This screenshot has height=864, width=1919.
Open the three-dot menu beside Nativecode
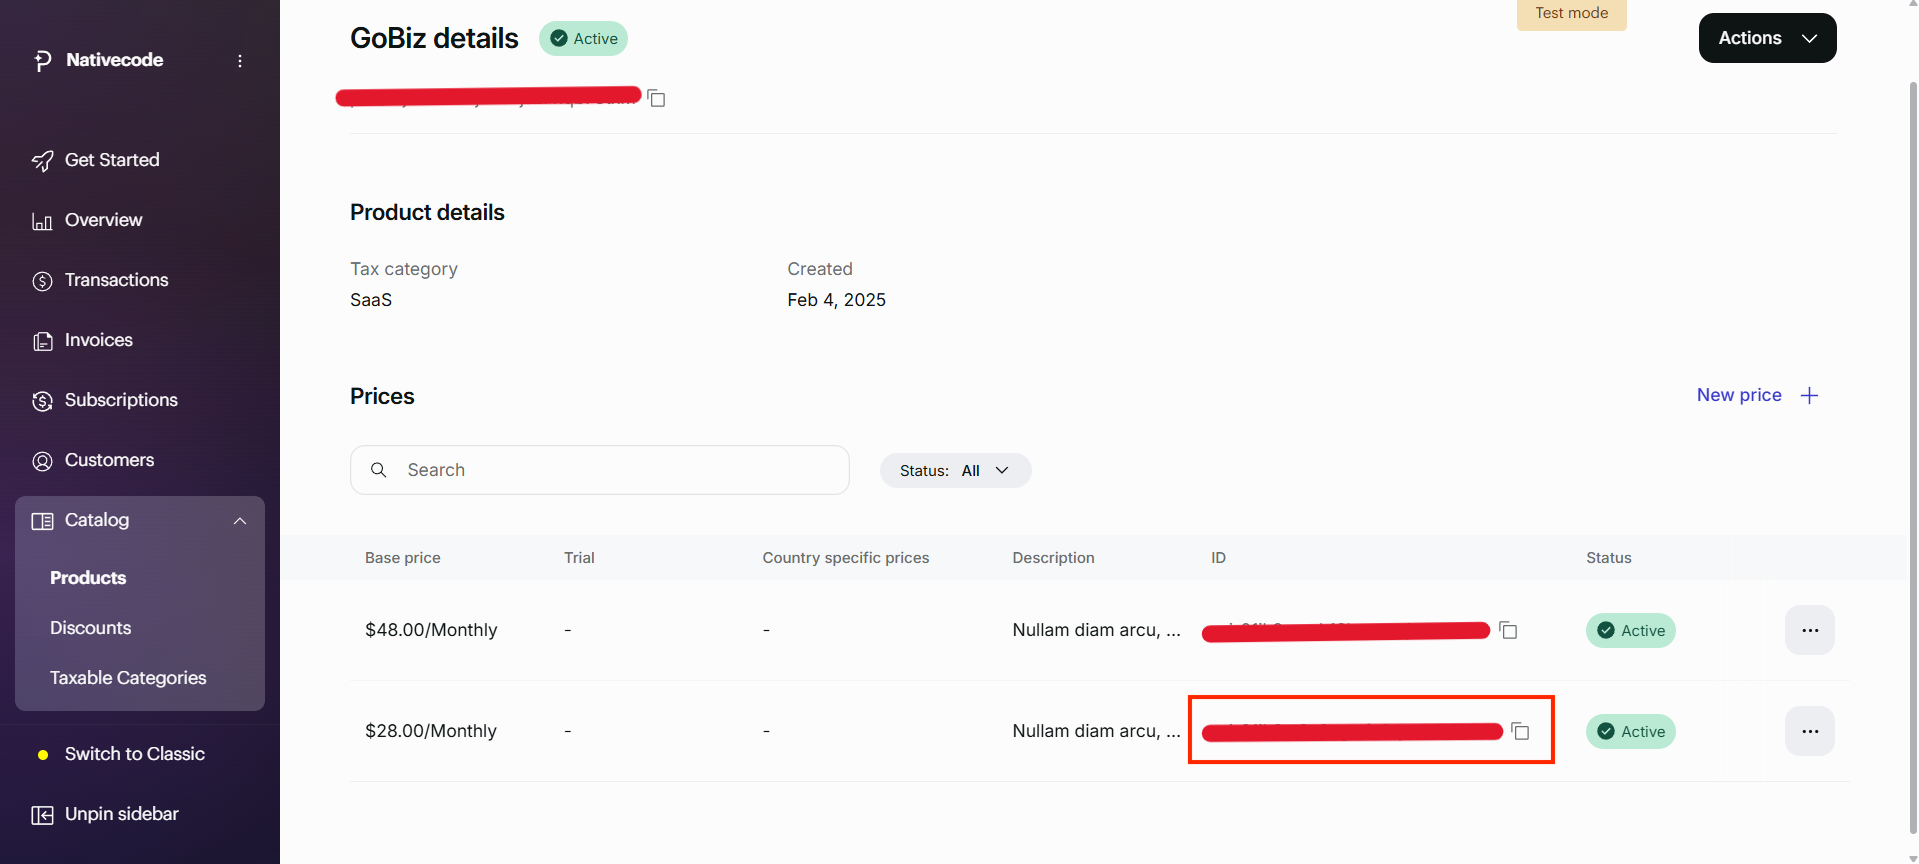coord(240,61)
